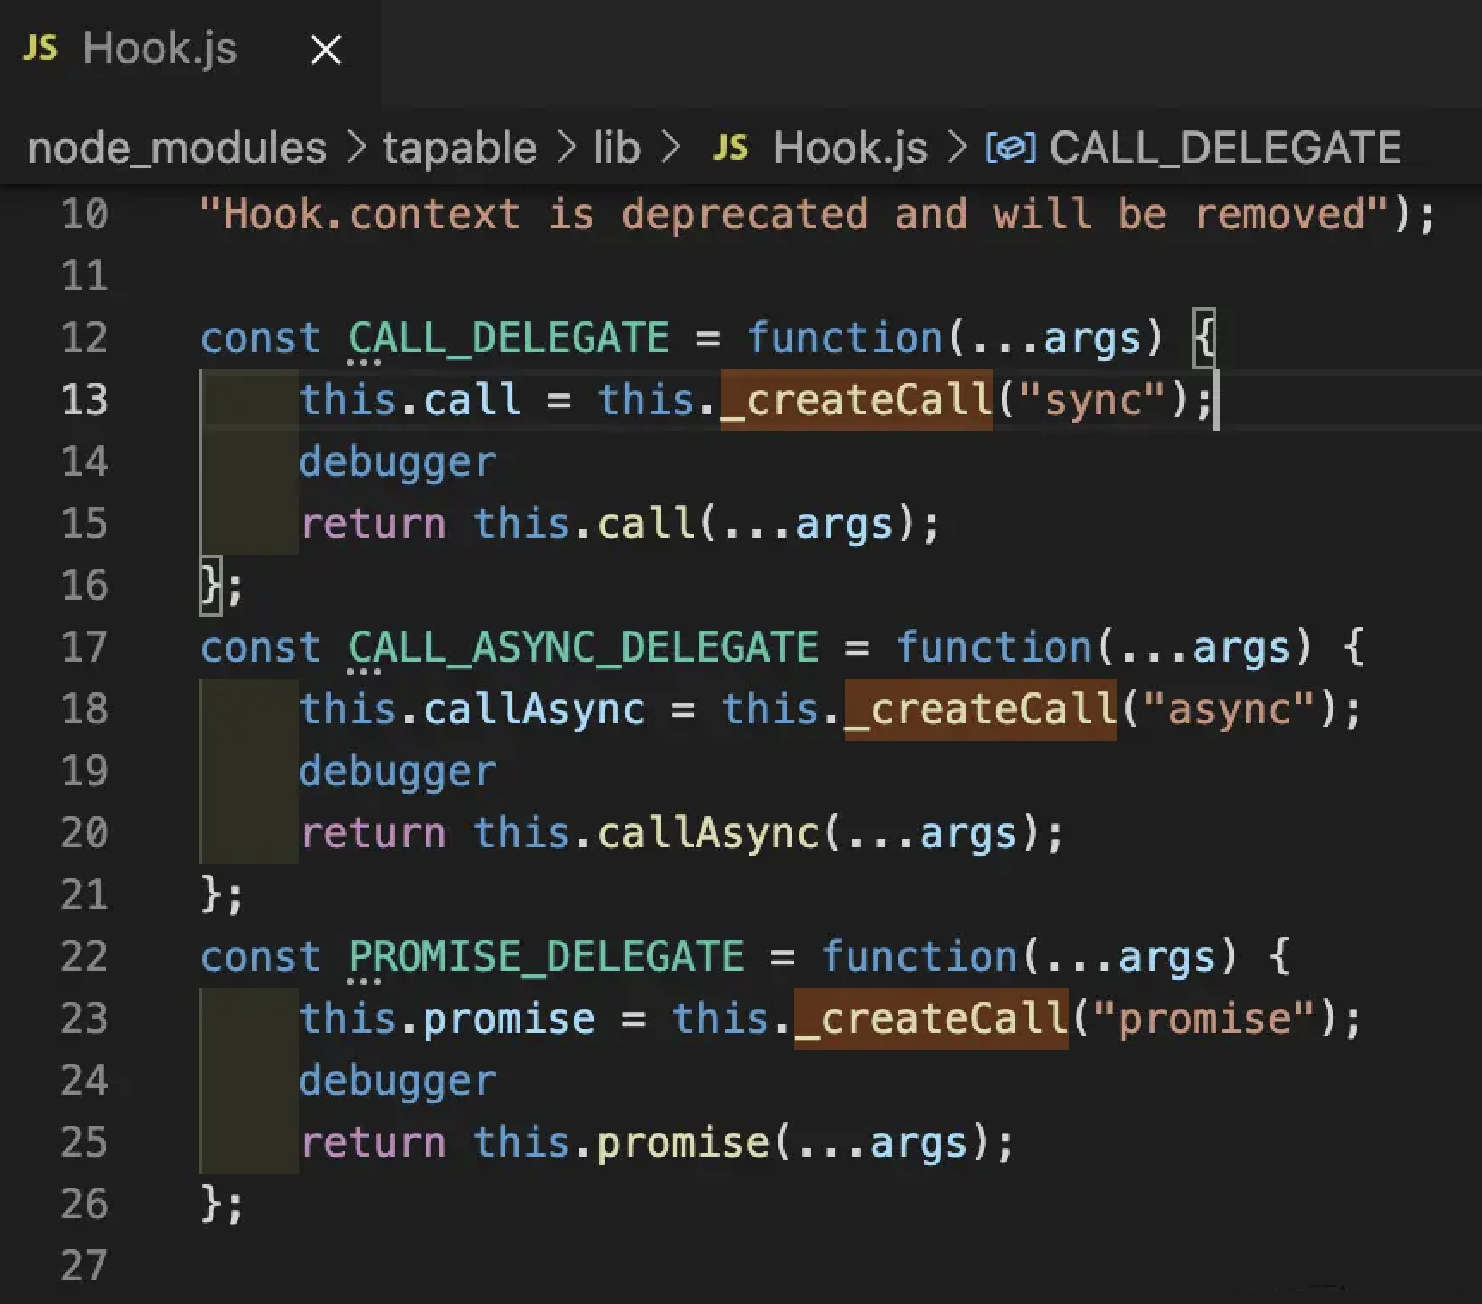Click line number 17 in gutter
The height and width of the screenshot is (1304, 1482).
pos(84,648)
